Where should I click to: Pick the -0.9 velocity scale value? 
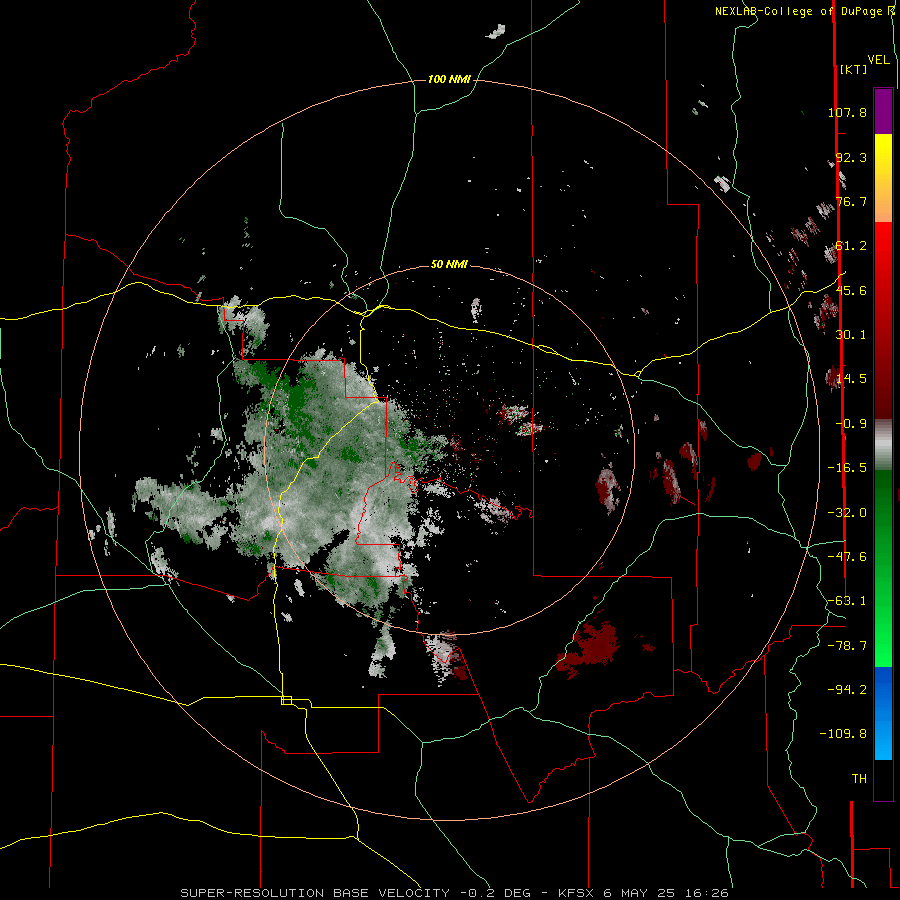[851, 424]
